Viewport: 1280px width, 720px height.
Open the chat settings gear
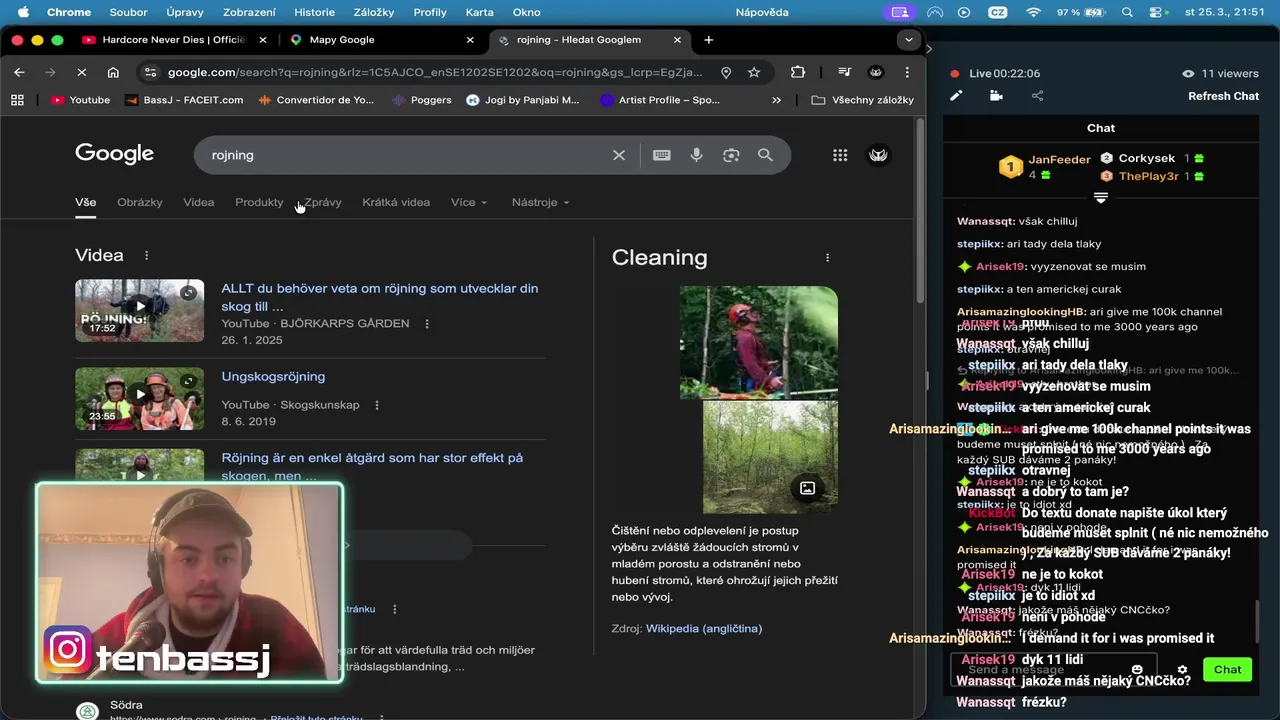tap(1182, 670)
